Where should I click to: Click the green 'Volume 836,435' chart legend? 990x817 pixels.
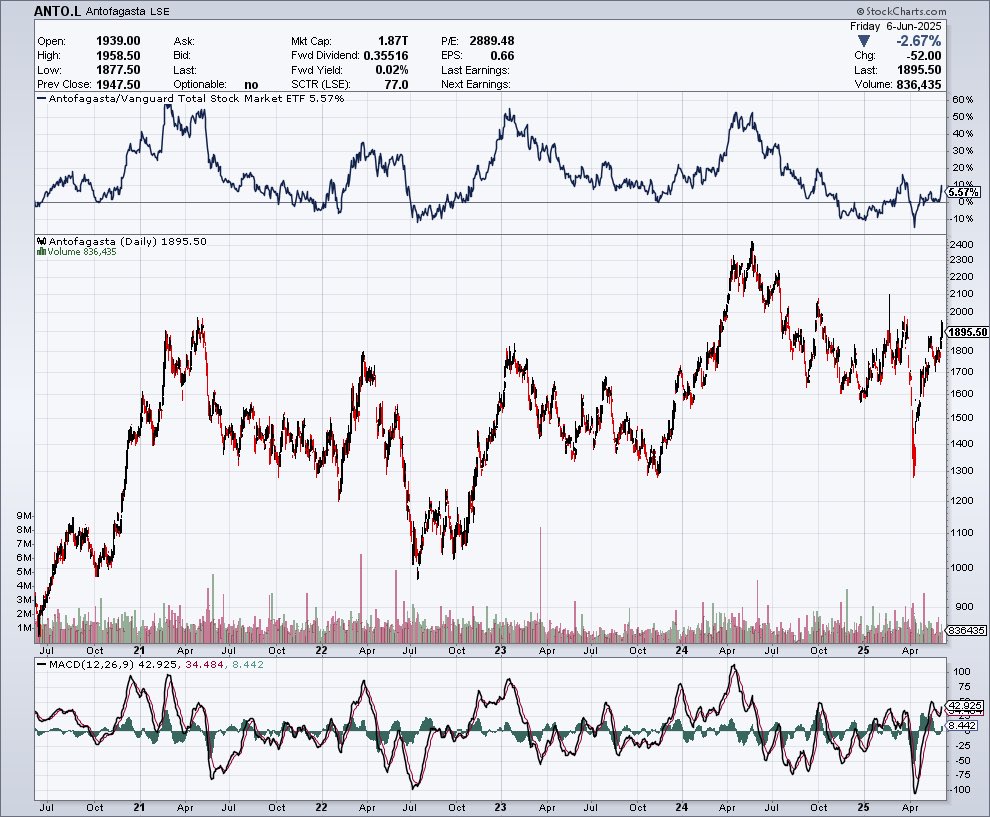coord(77,251)
